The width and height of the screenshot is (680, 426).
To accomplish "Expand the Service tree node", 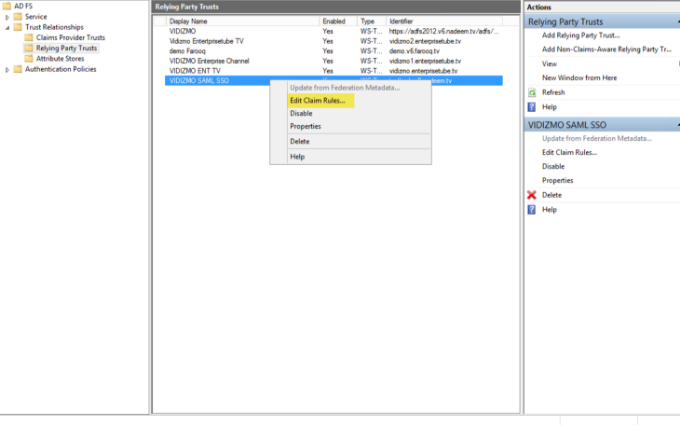I will click(x=8, y=17).
